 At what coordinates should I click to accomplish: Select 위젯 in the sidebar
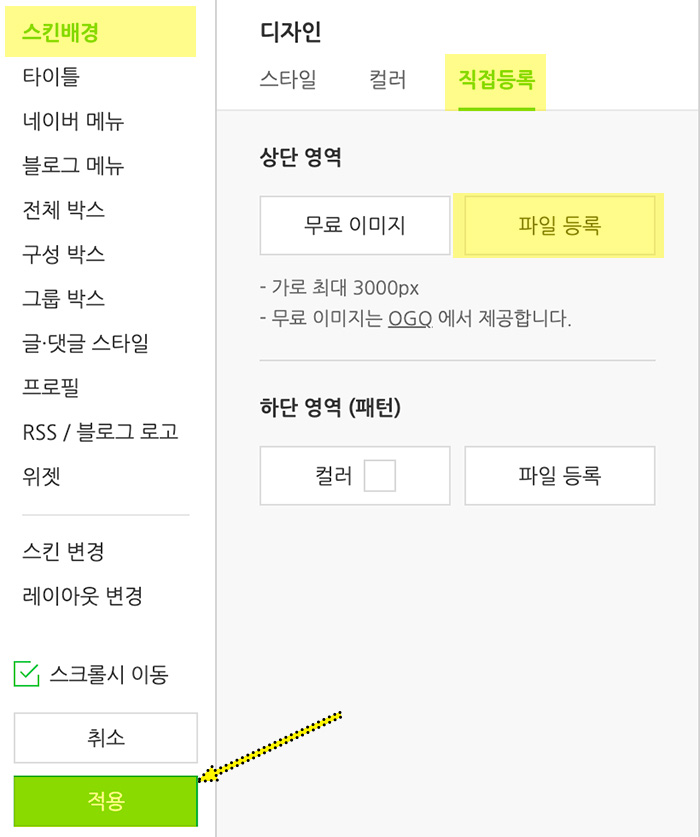(x=40, y=476)
